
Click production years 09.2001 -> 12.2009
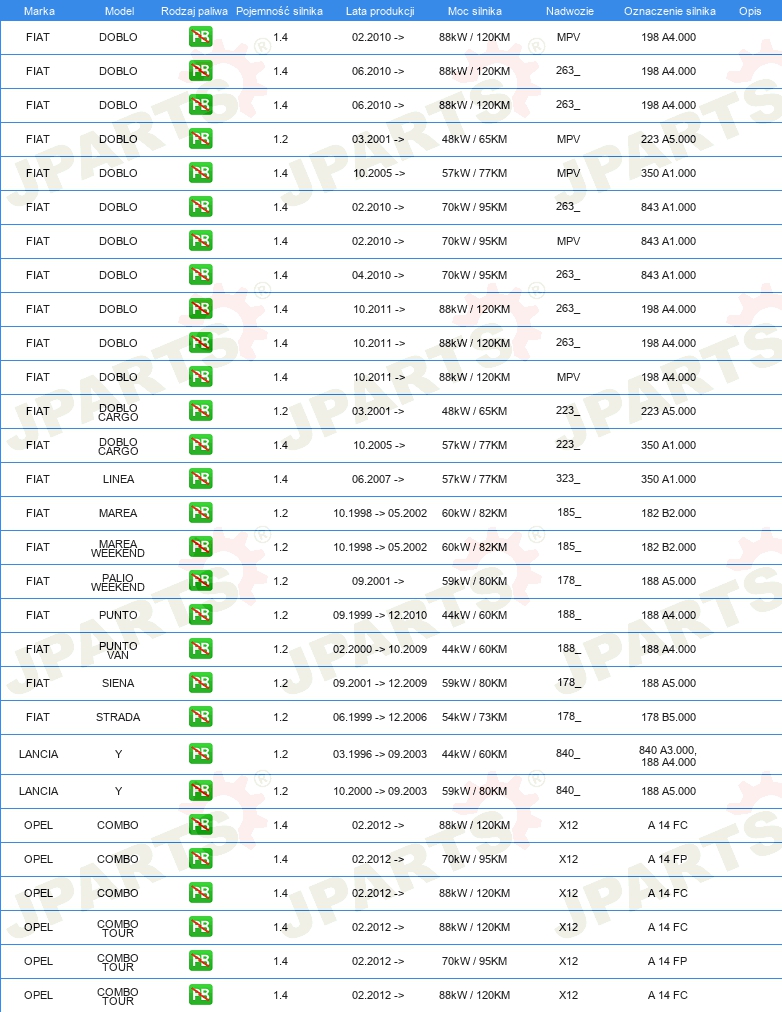(380, 683)
